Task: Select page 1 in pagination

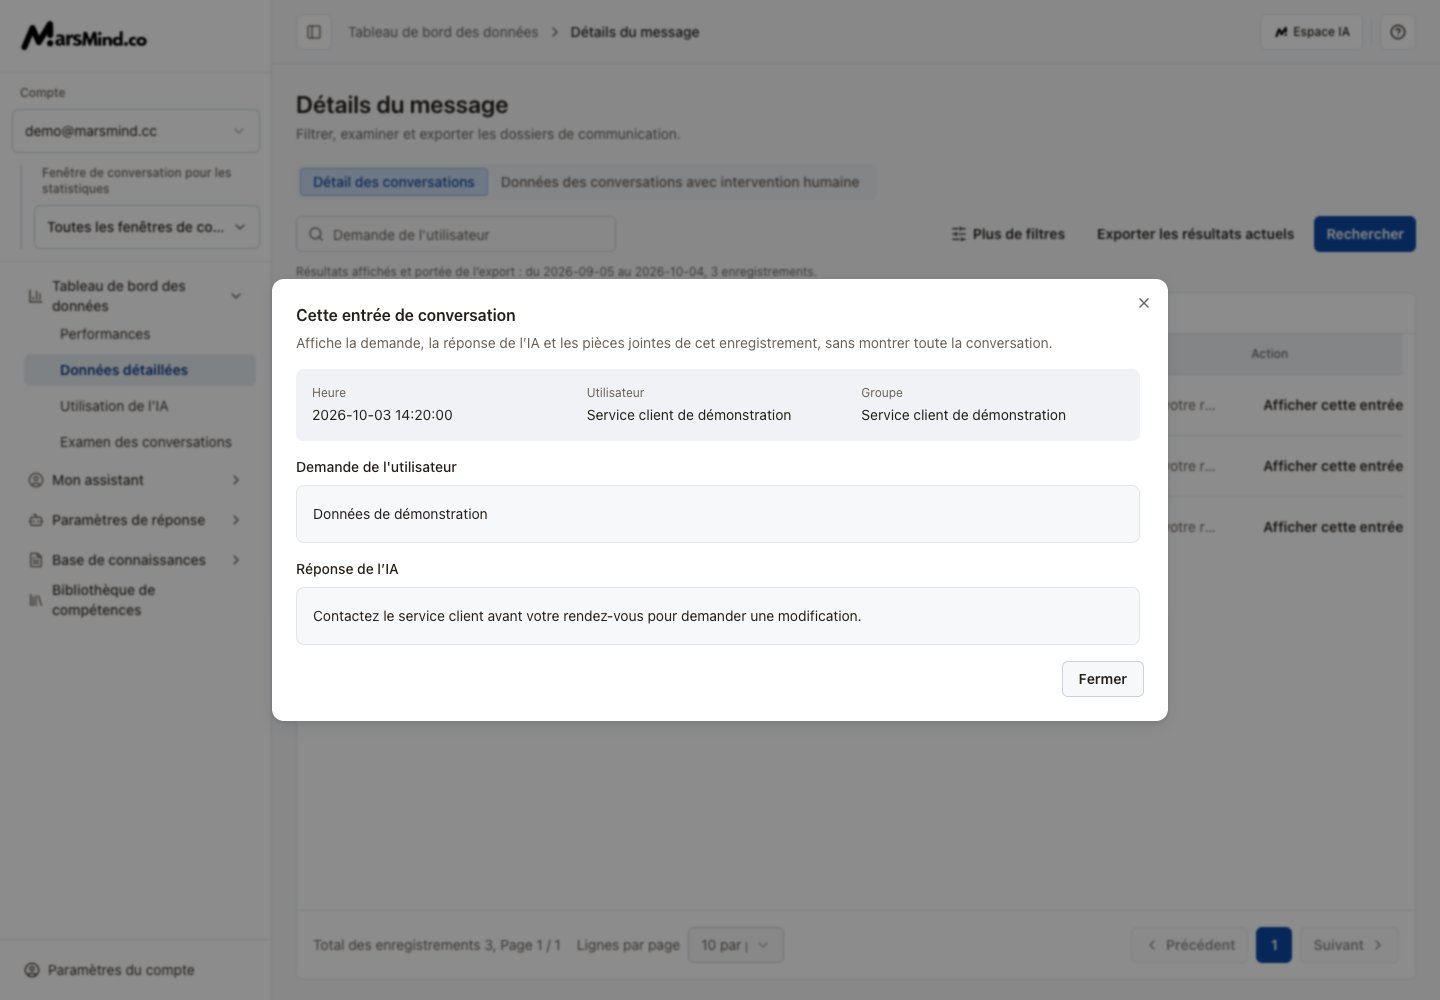Action: (1274, 945)
